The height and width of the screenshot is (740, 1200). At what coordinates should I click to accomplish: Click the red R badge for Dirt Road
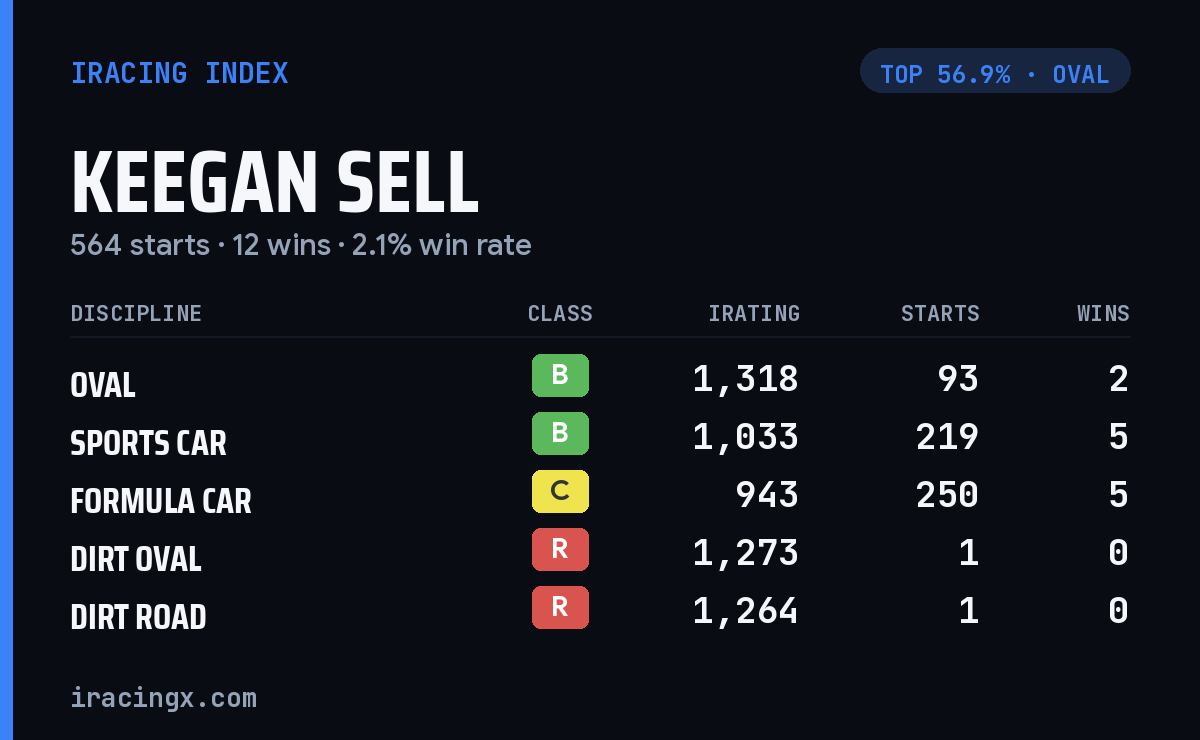tap(560, 607)
